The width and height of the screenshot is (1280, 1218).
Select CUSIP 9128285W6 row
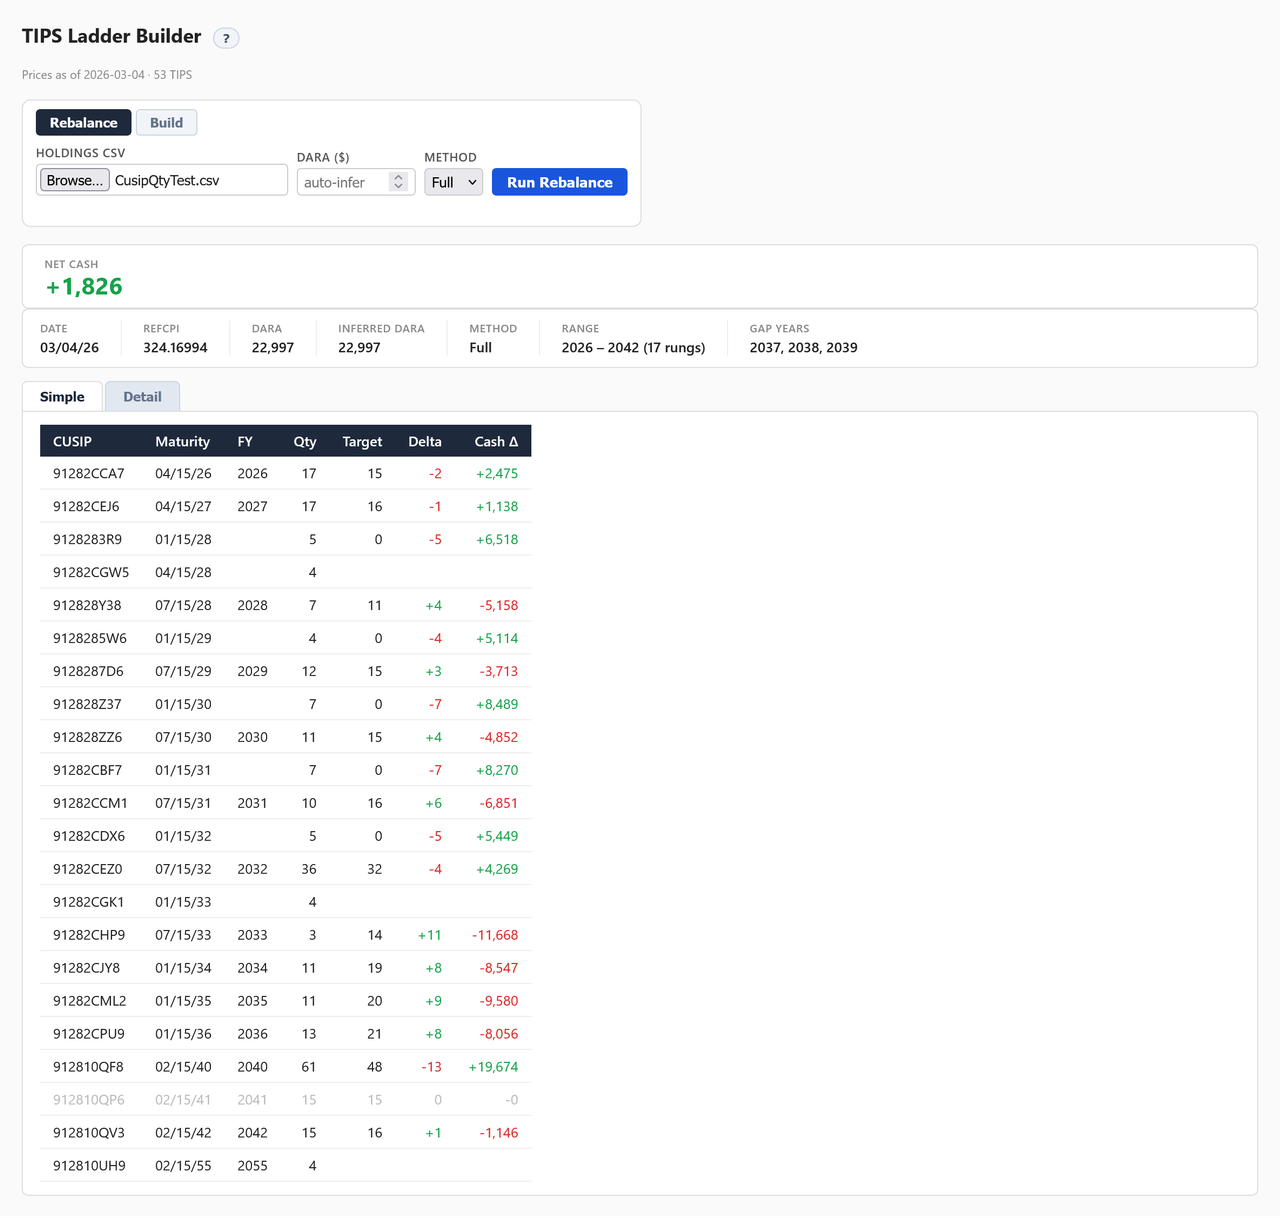click(285, 639)
